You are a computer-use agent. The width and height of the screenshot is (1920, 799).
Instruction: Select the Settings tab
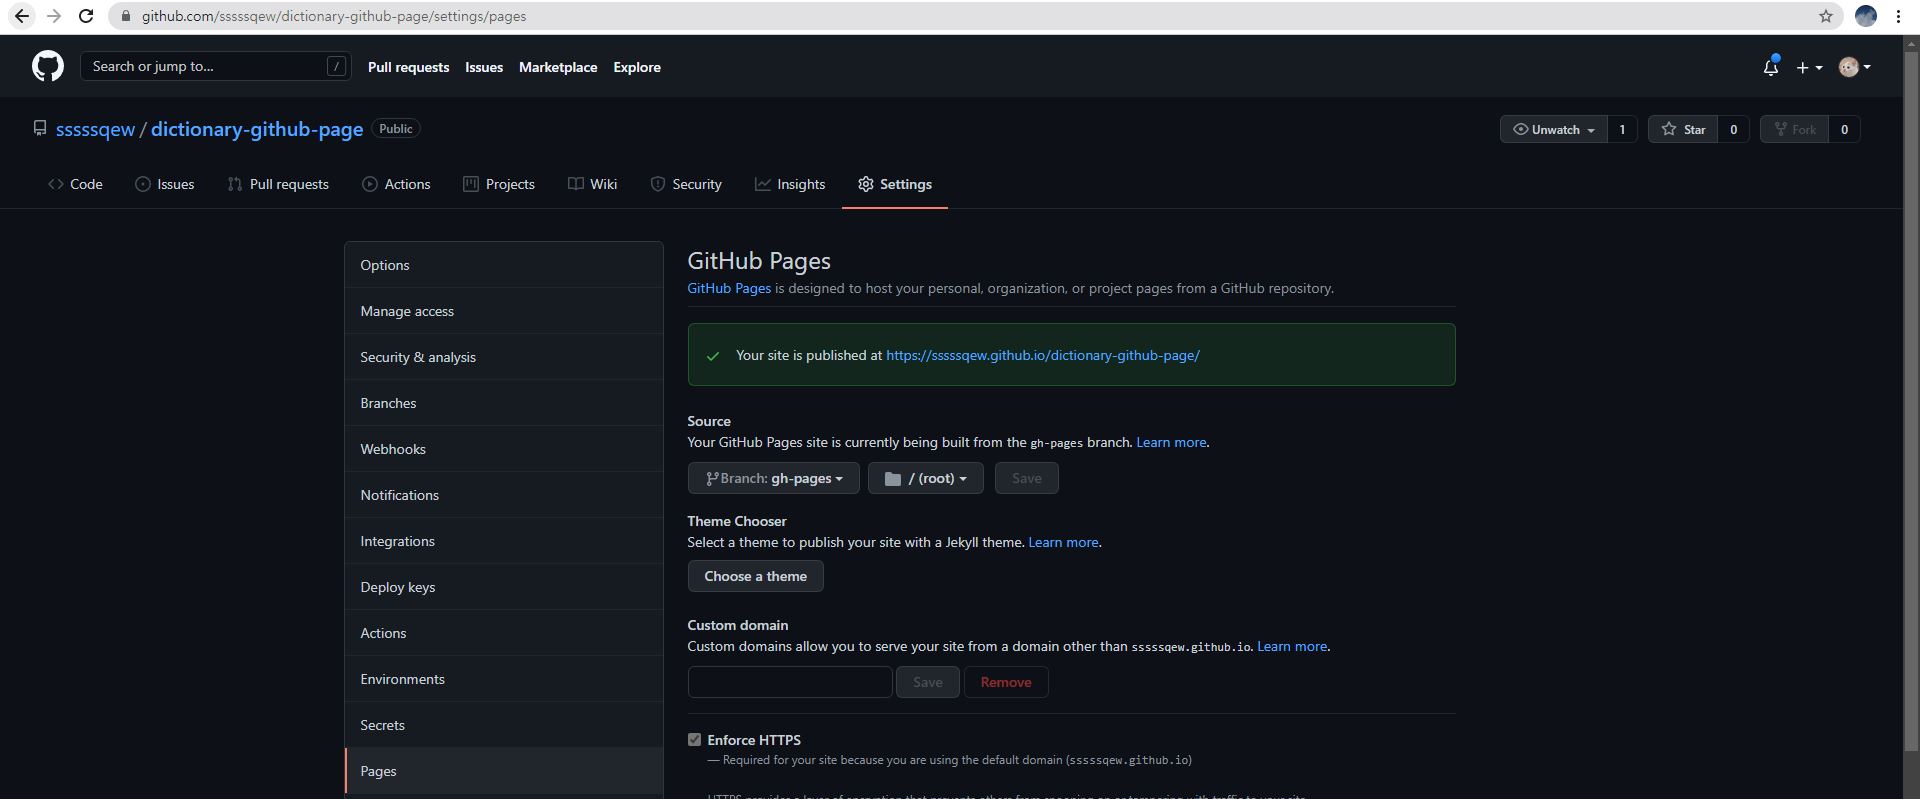click(x=895, y=184)
